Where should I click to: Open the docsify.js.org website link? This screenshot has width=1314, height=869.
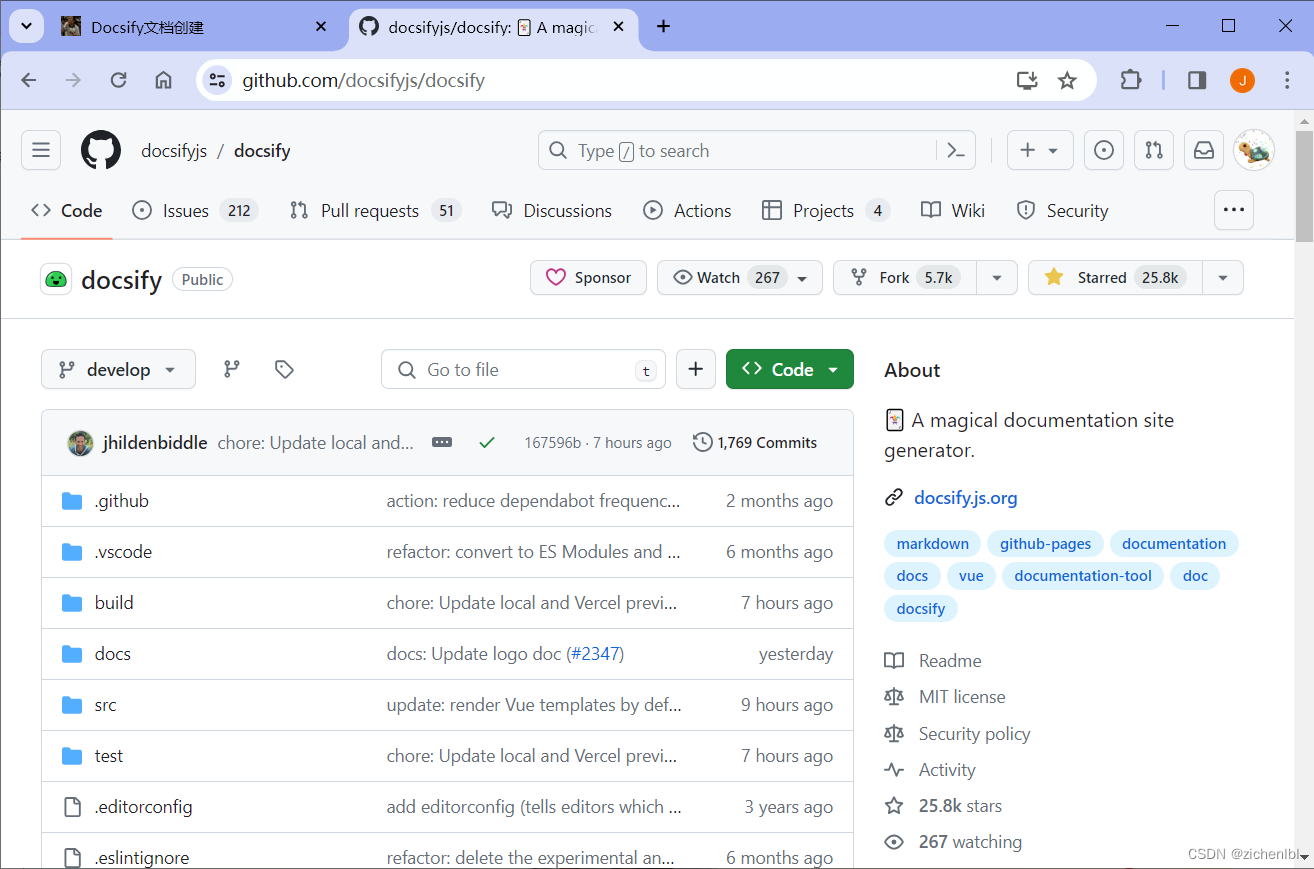pyautogui.click(x=965, y=497)
